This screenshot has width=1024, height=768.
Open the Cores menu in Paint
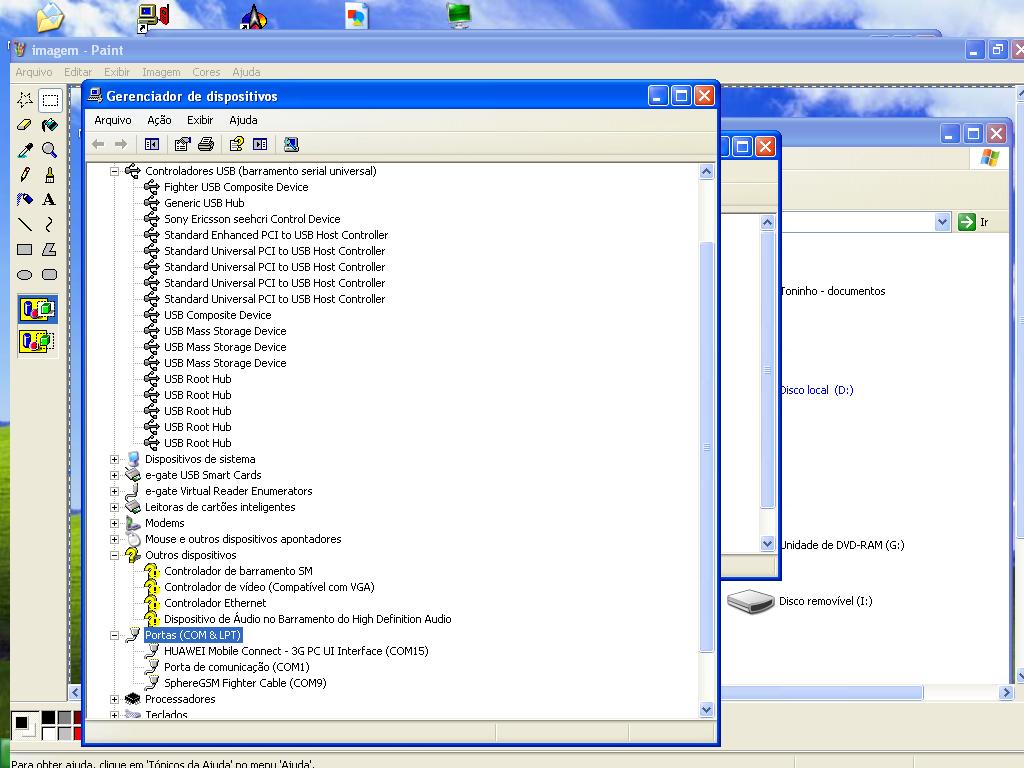(206, 72)
